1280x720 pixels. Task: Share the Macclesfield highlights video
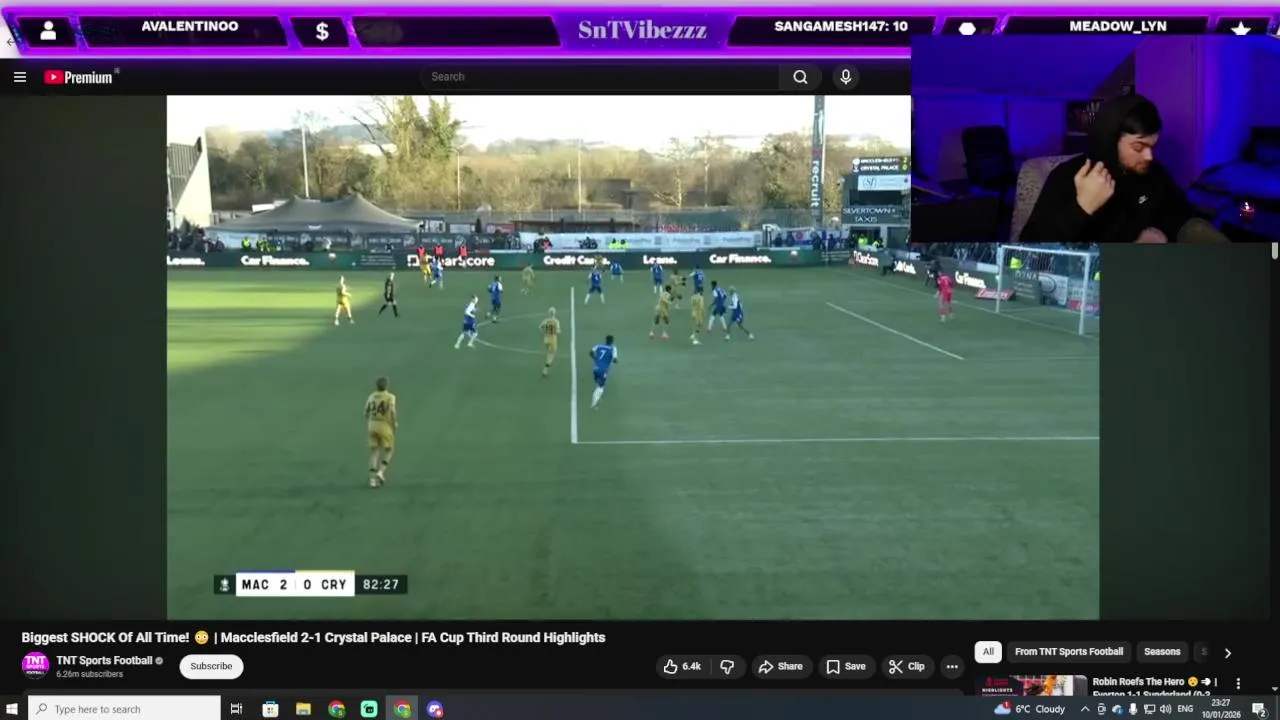[780, 666]
